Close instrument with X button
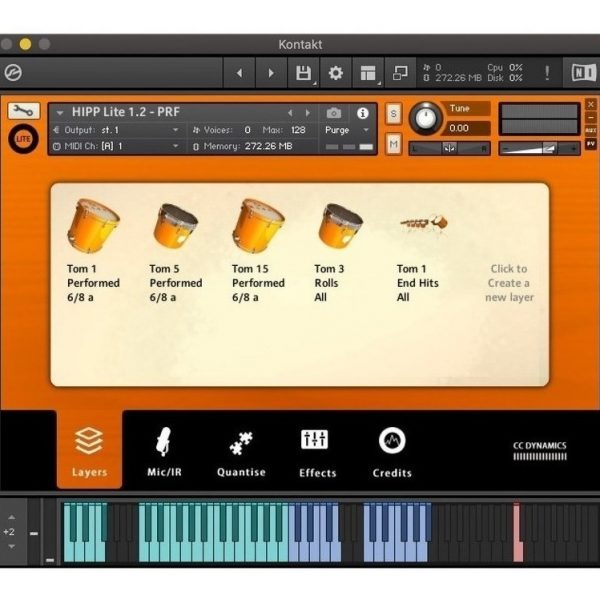 tap(591, 104)
